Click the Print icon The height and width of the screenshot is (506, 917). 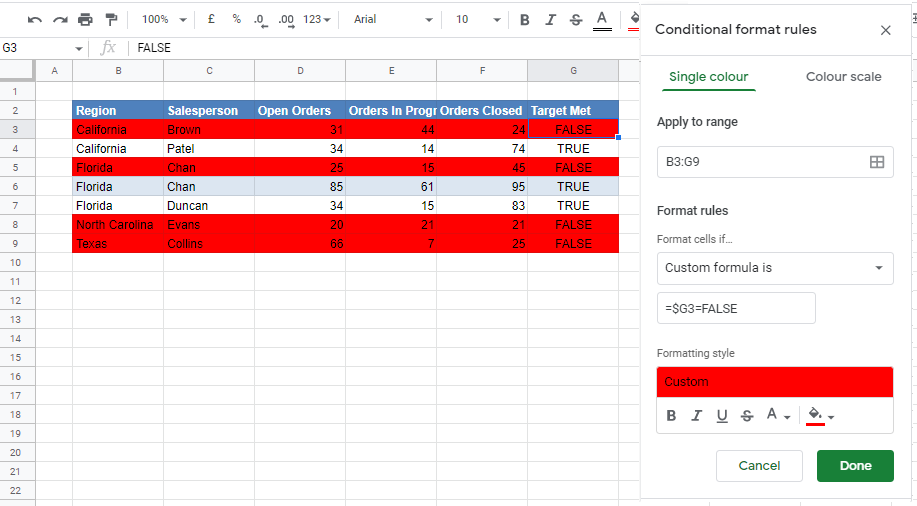pos(85,20)
